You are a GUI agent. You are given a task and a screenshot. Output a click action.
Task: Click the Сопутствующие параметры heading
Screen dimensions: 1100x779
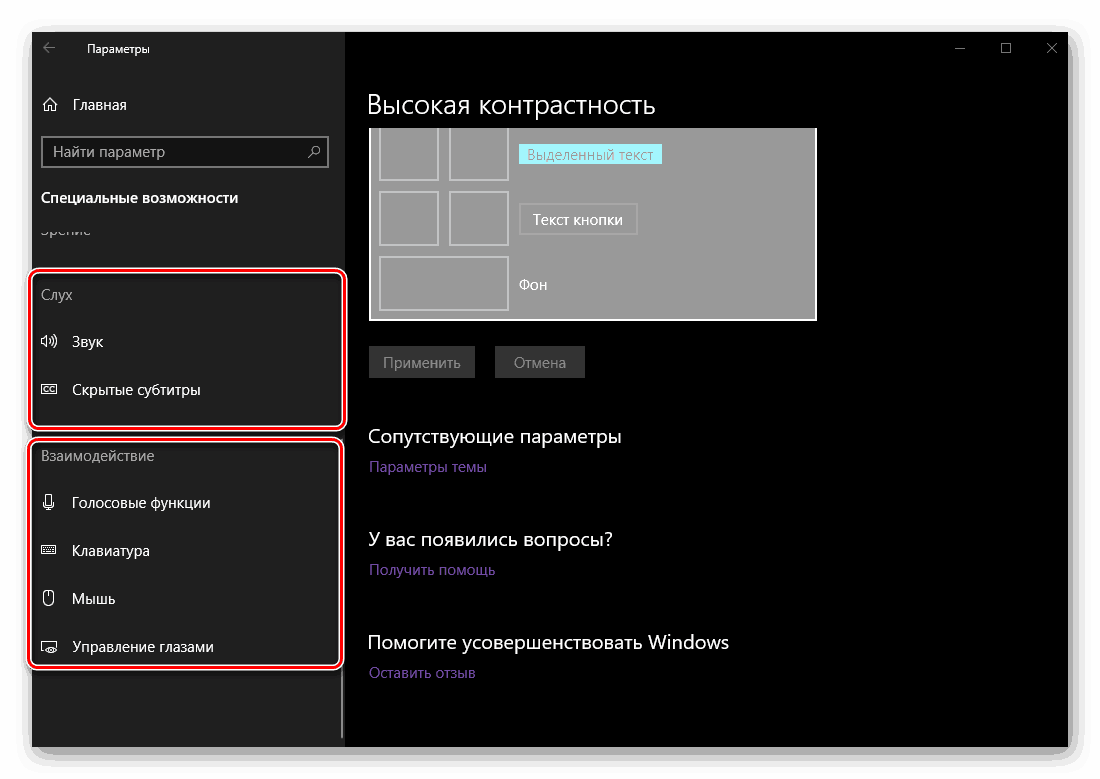tap(495, 437)
